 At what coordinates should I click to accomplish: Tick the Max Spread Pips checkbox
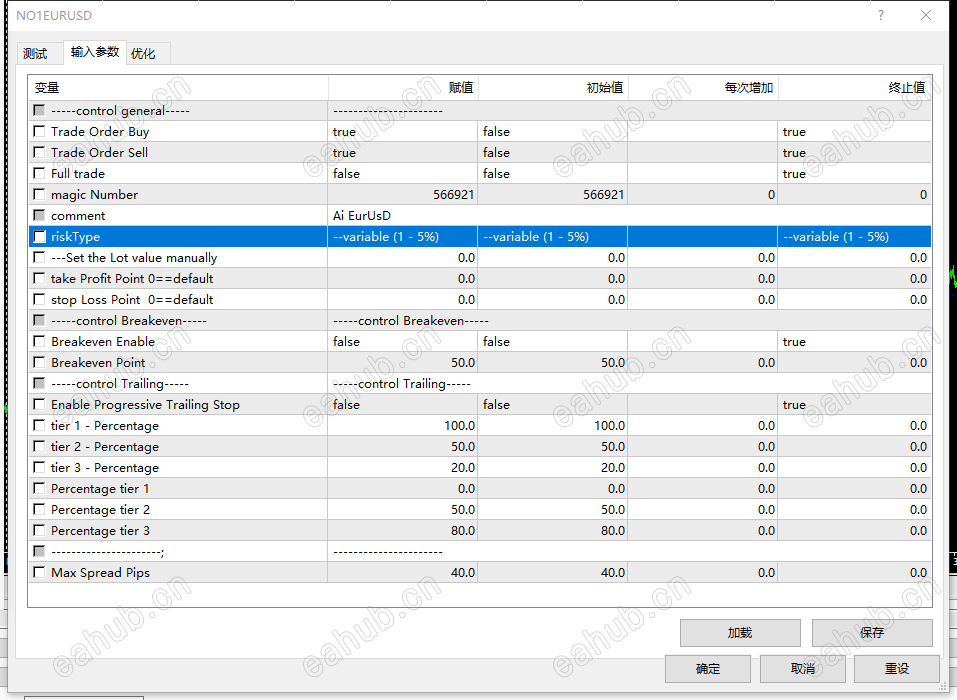click(39, 572)
